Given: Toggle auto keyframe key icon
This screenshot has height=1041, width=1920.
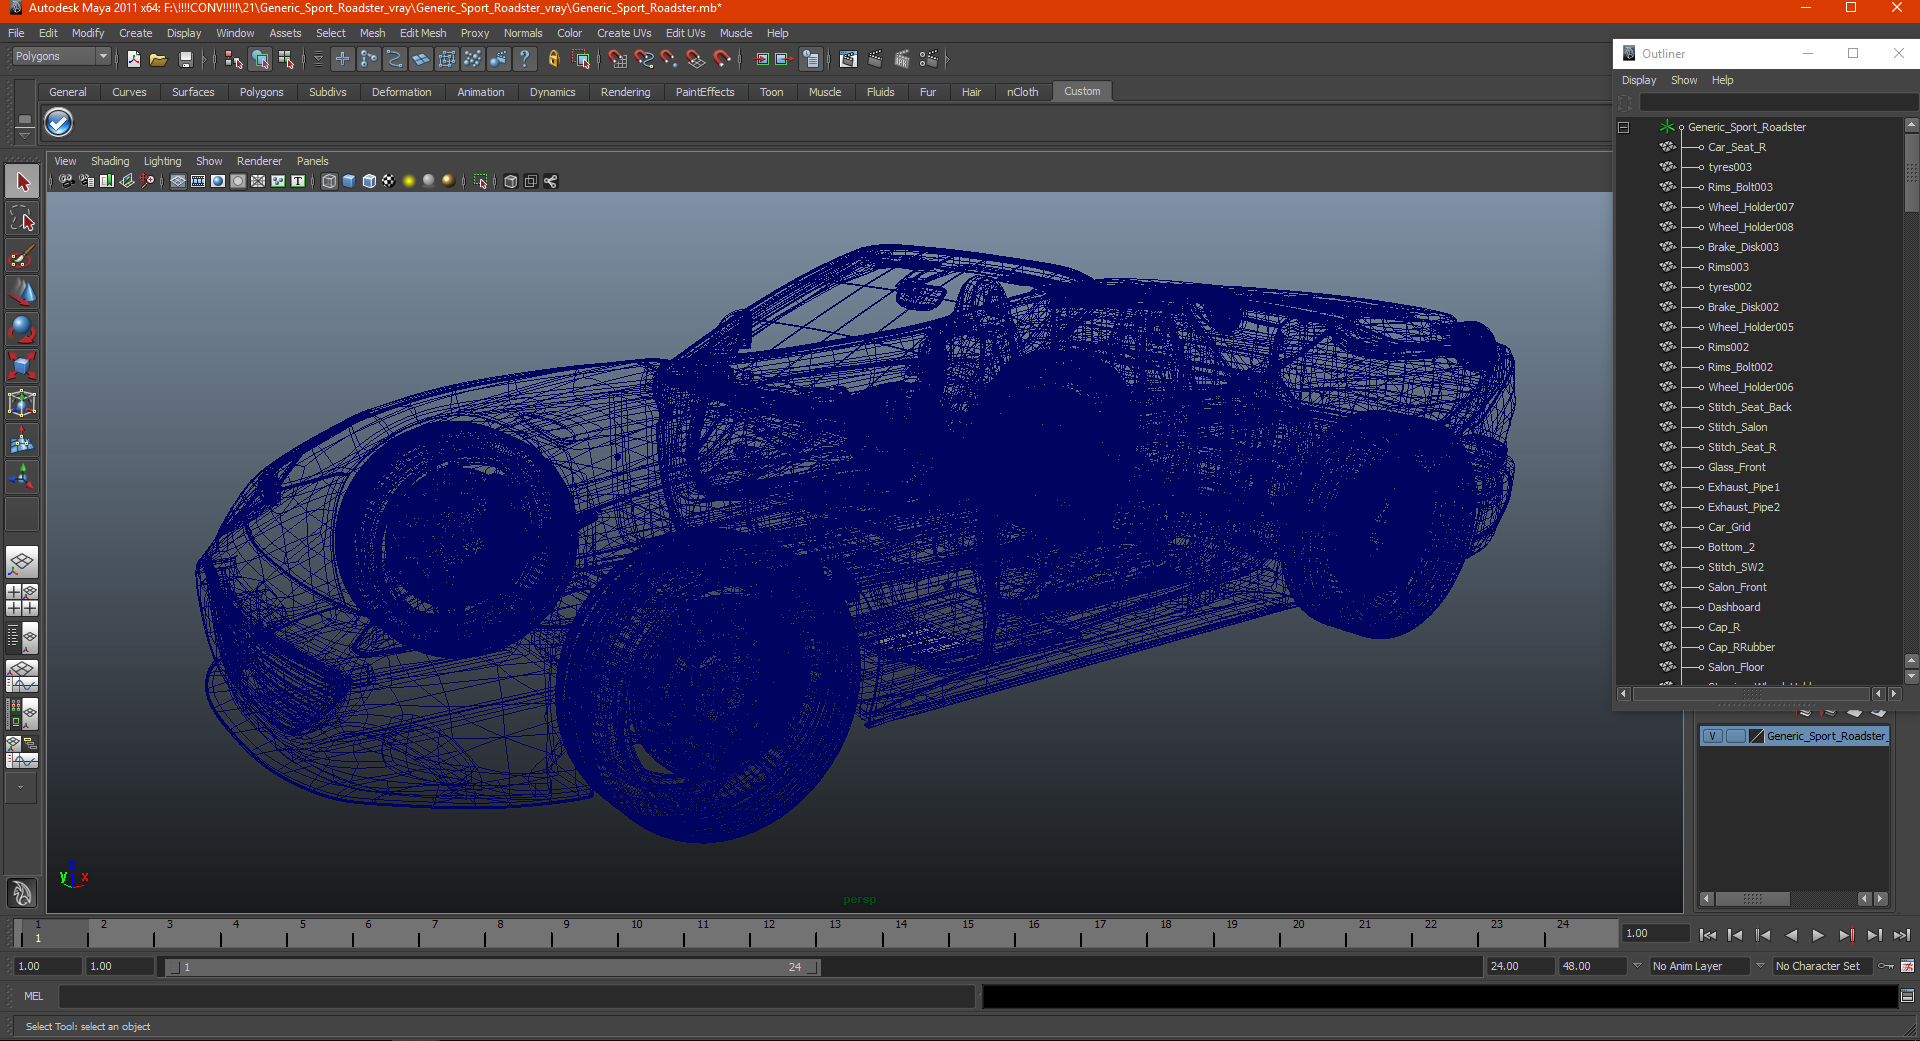Looking at the screenshot, I should click(x=1886, y=966).
